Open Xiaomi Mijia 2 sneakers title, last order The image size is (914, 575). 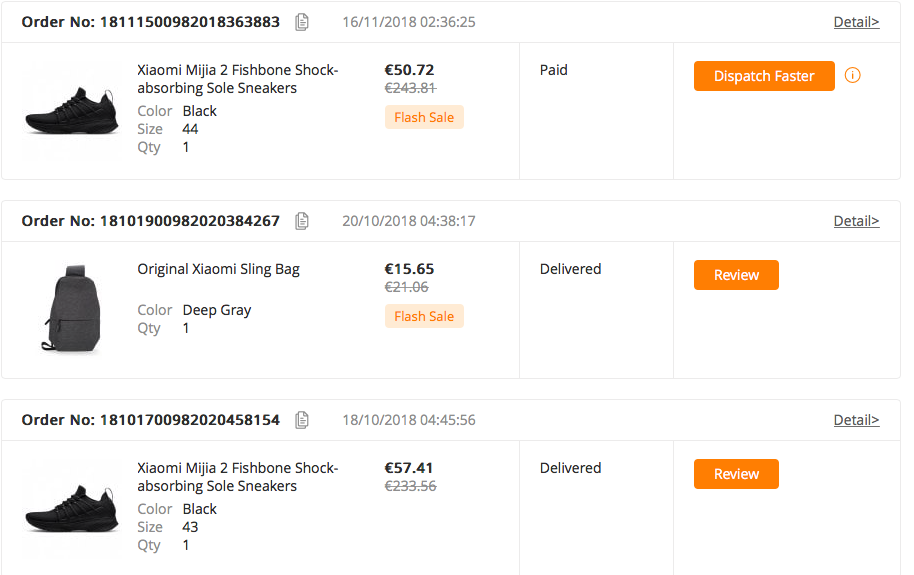tap(238, 477)
